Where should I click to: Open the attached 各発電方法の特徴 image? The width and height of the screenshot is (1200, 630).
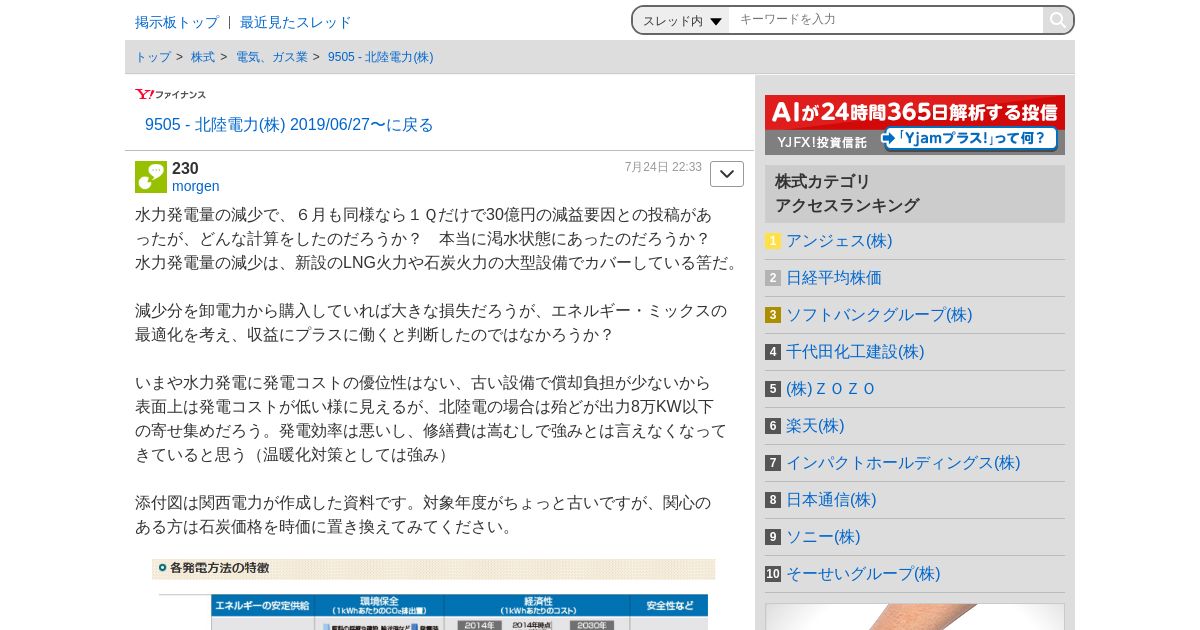coord(434,594)
